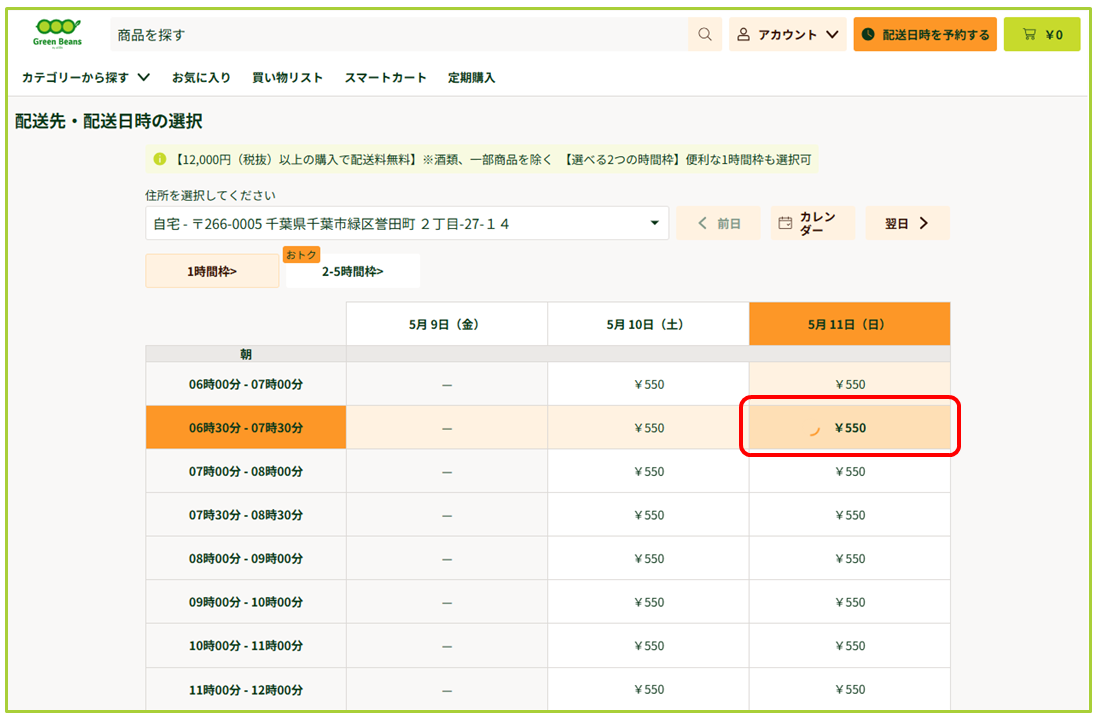The height and width of the screenshot is (720, 1095).
Task: Click the 定期購入 navigation link
Action: point(471,77)
